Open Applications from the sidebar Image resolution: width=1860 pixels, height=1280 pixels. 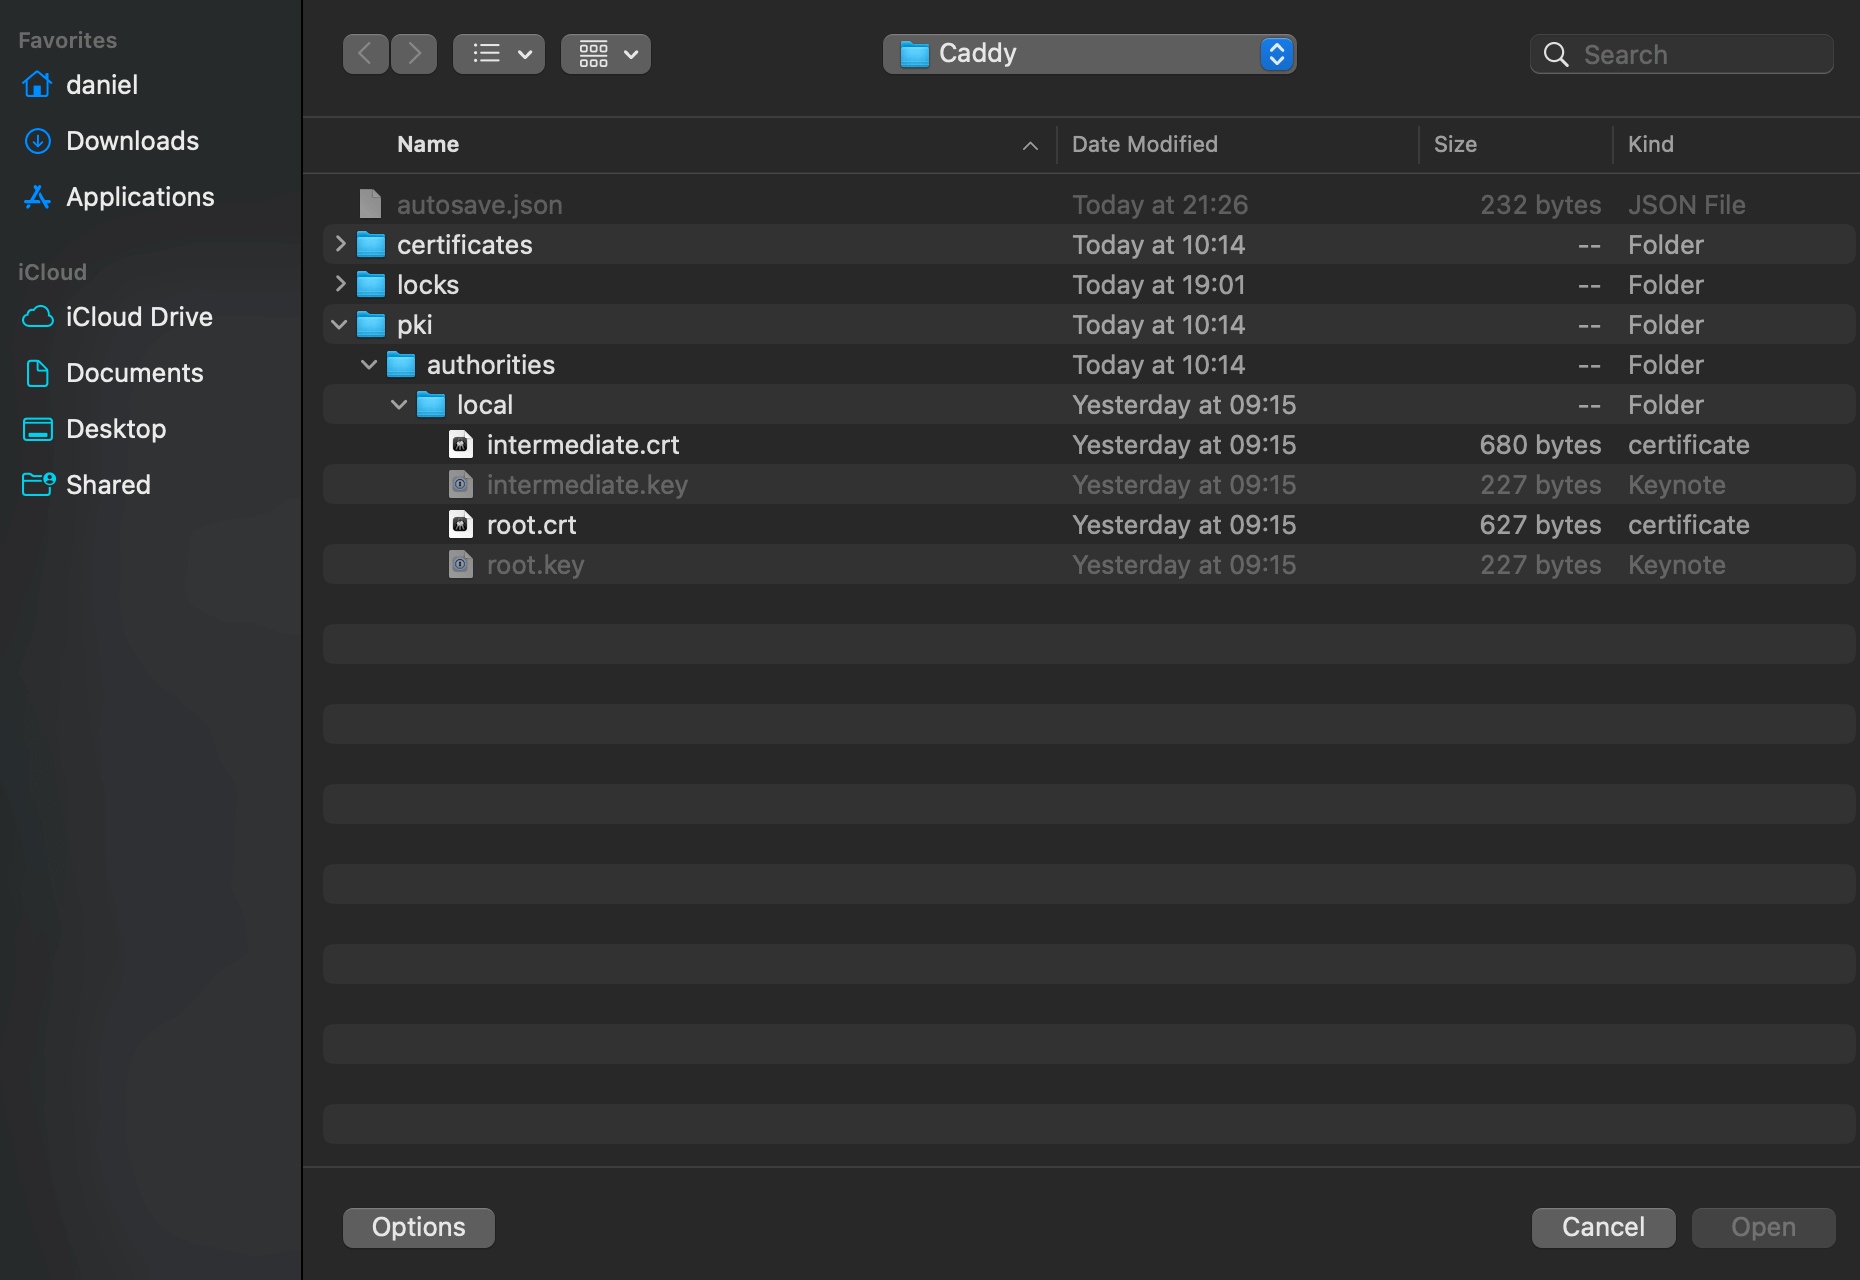tap(140, 197)
